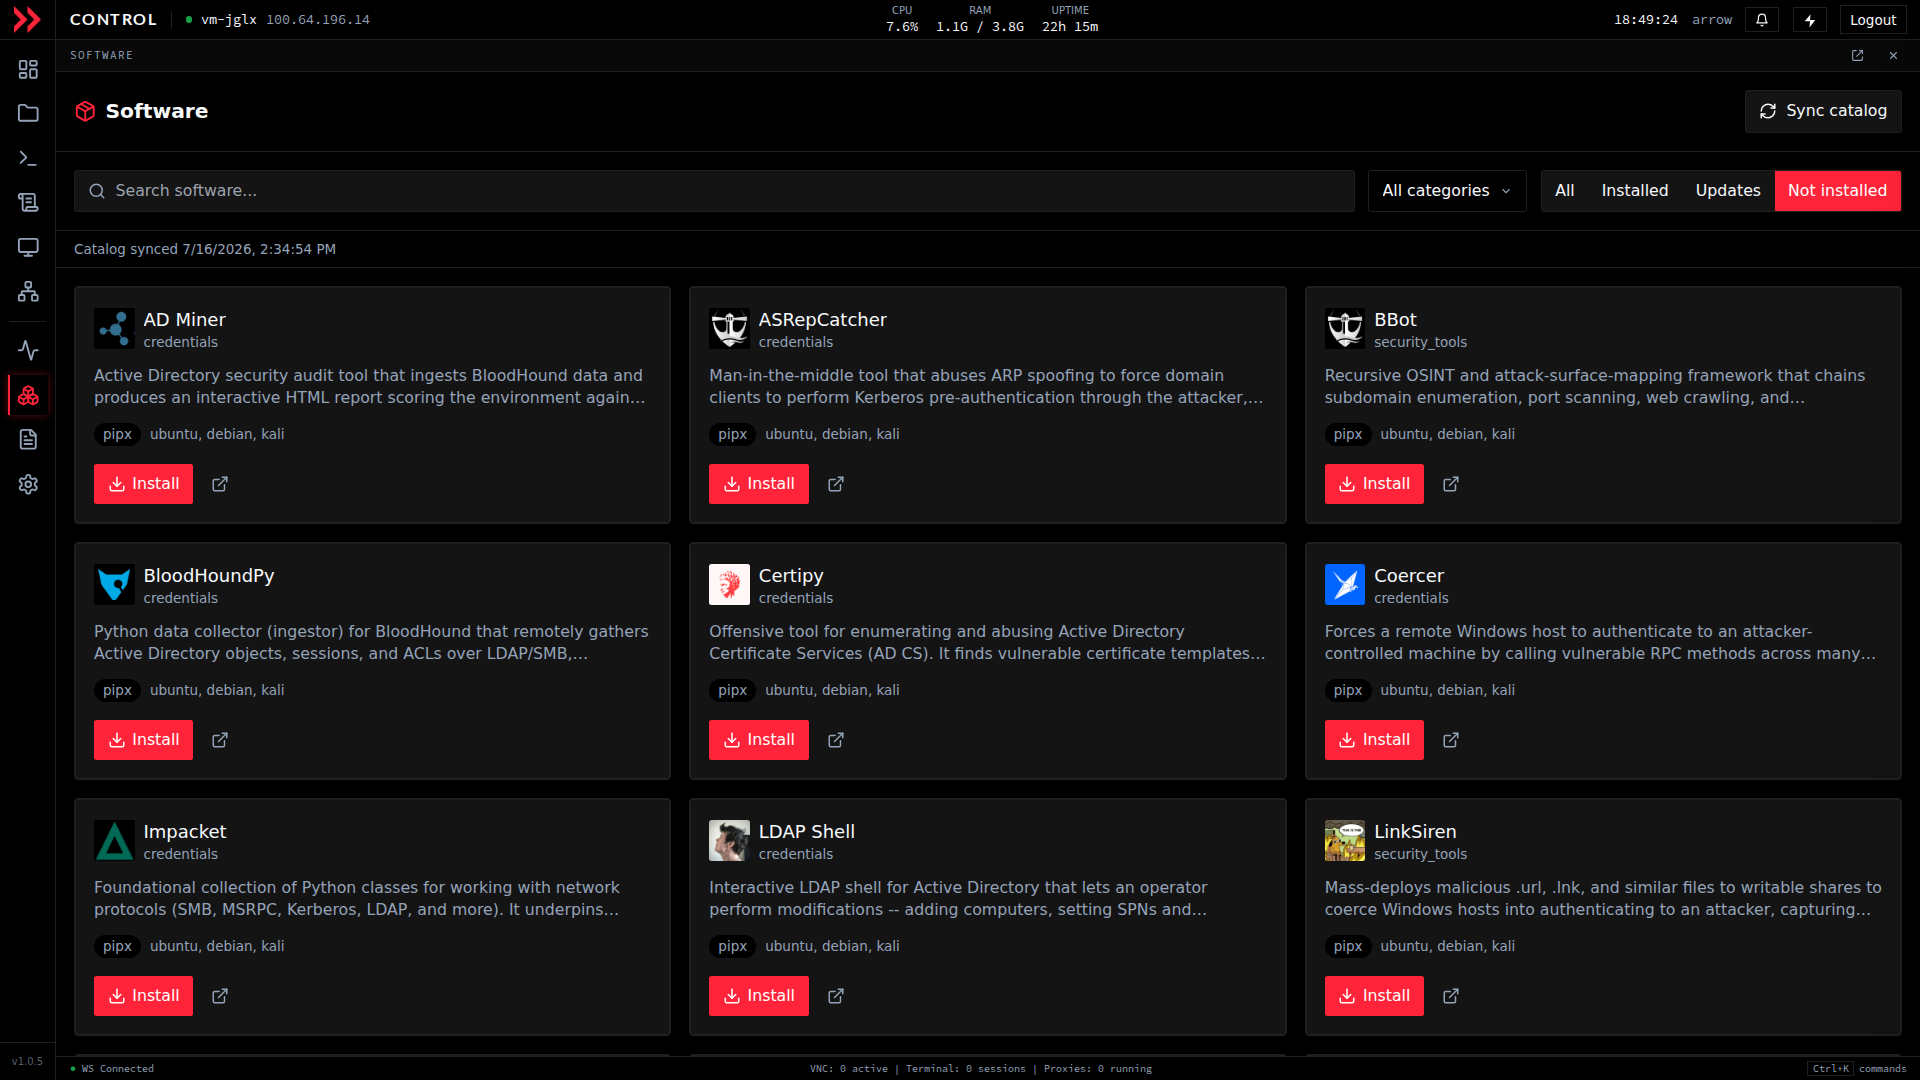Open external link for BBot
The height and width of the screenshot is (1080, 1920).
click(x=1451, y=484)
